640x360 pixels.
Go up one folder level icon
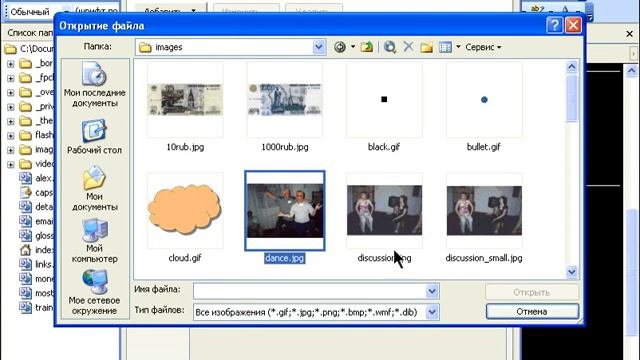click(367, 47)
